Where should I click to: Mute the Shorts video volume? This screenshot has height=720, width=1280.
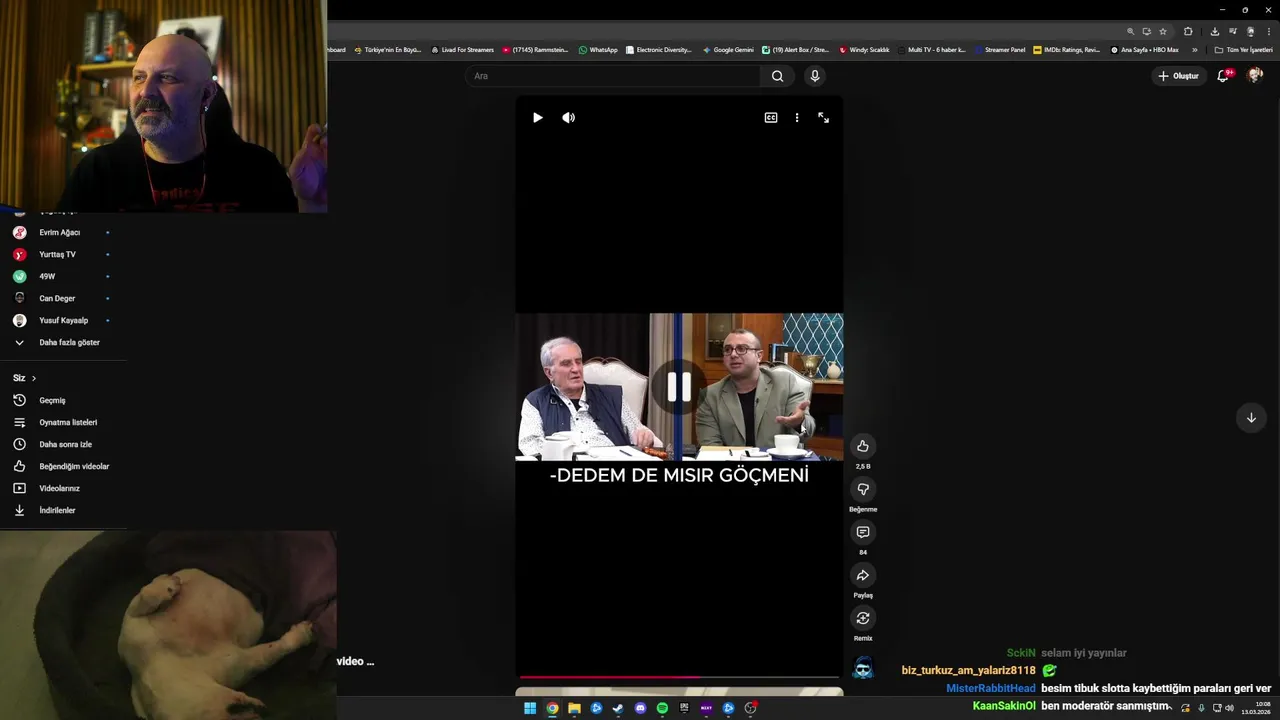(x=569, y=118)
